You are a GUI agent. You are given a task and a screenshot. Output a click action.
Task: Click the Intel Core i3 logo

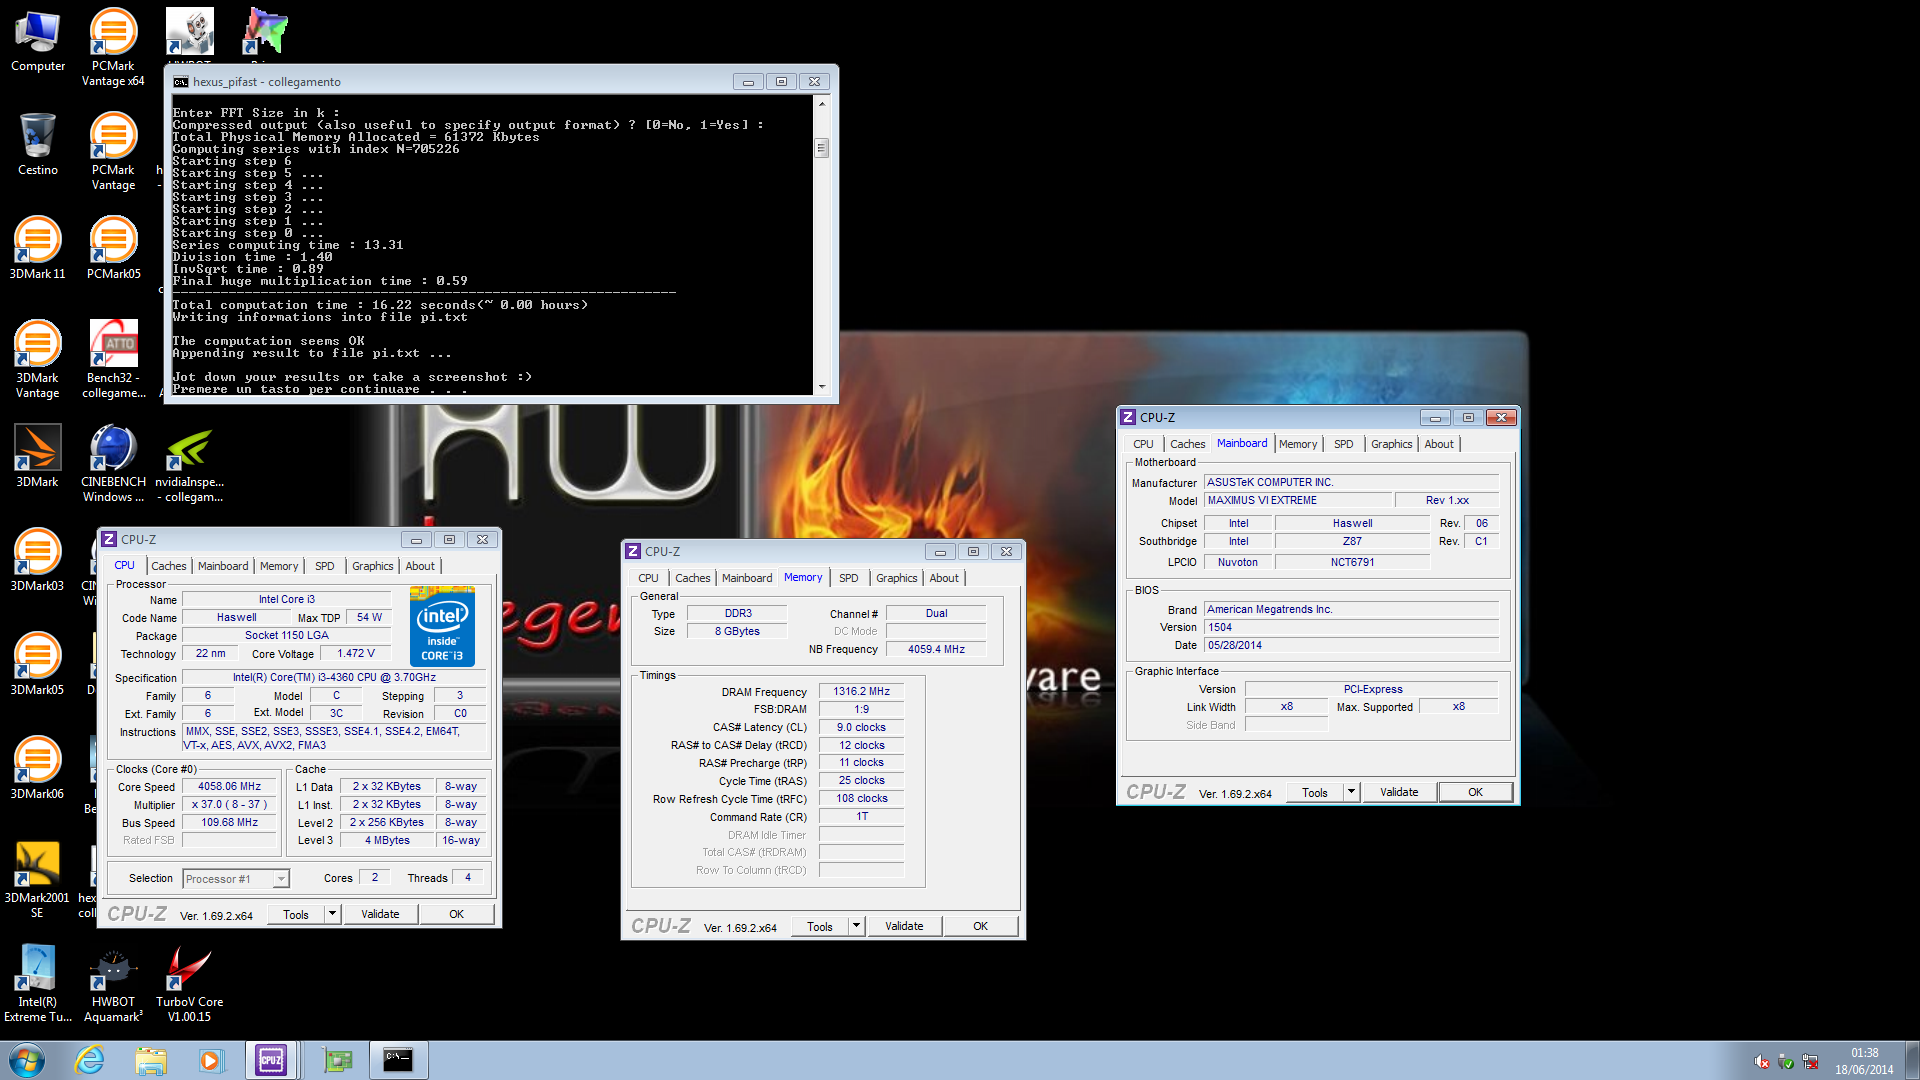pos(442,626)
